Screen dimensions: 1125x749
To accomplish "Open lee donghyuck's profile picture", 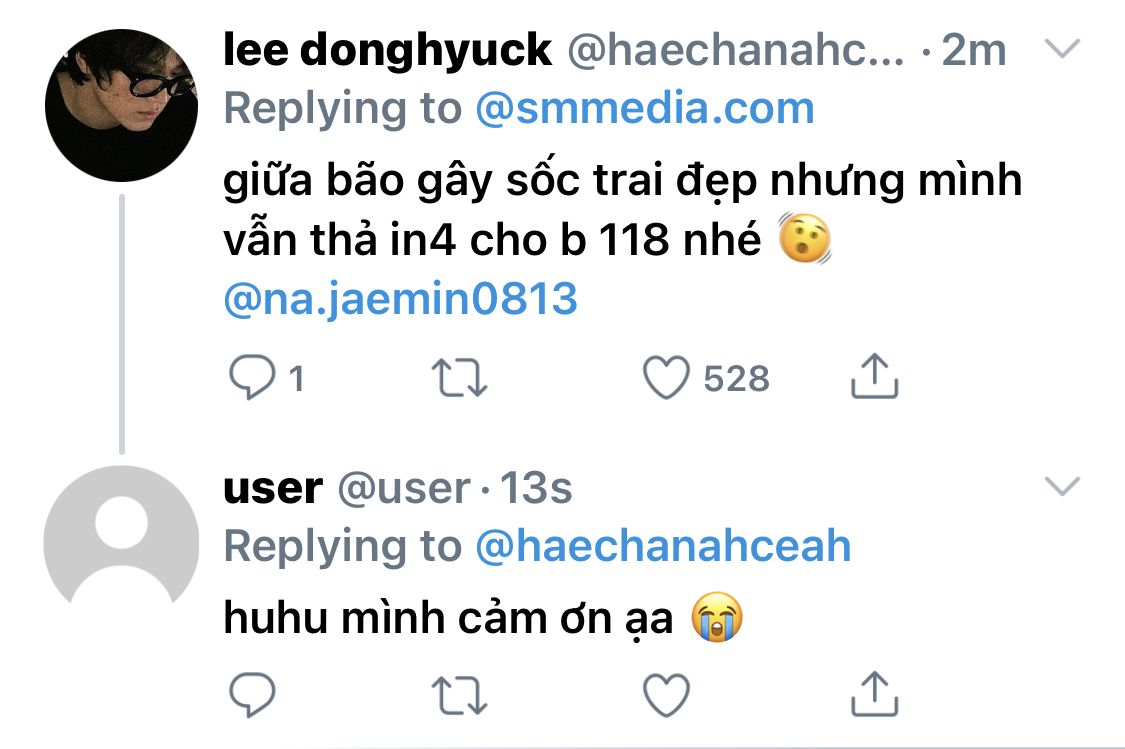I will point(121,105).
